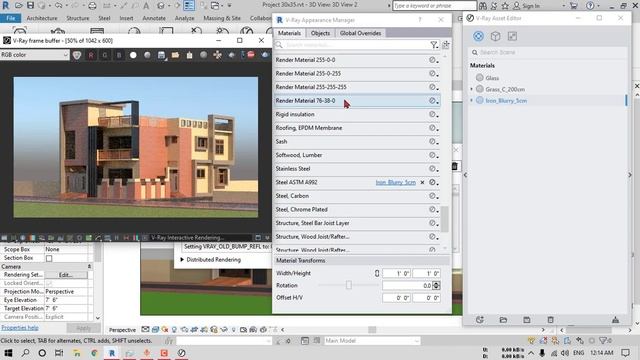
Task: Expand Asset Editor right panel arrow
Action: [630, 175]
